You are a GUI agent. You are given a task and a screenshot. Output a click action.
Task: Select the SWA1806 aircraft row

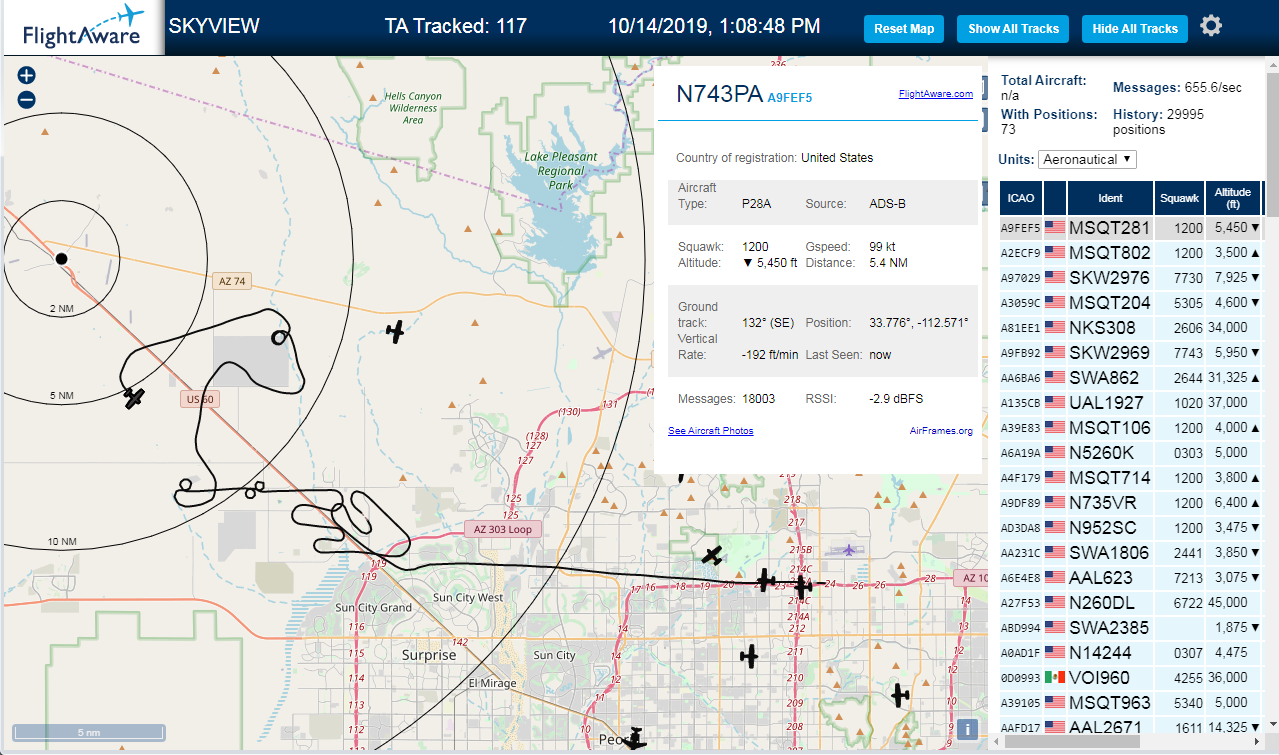1131,553
